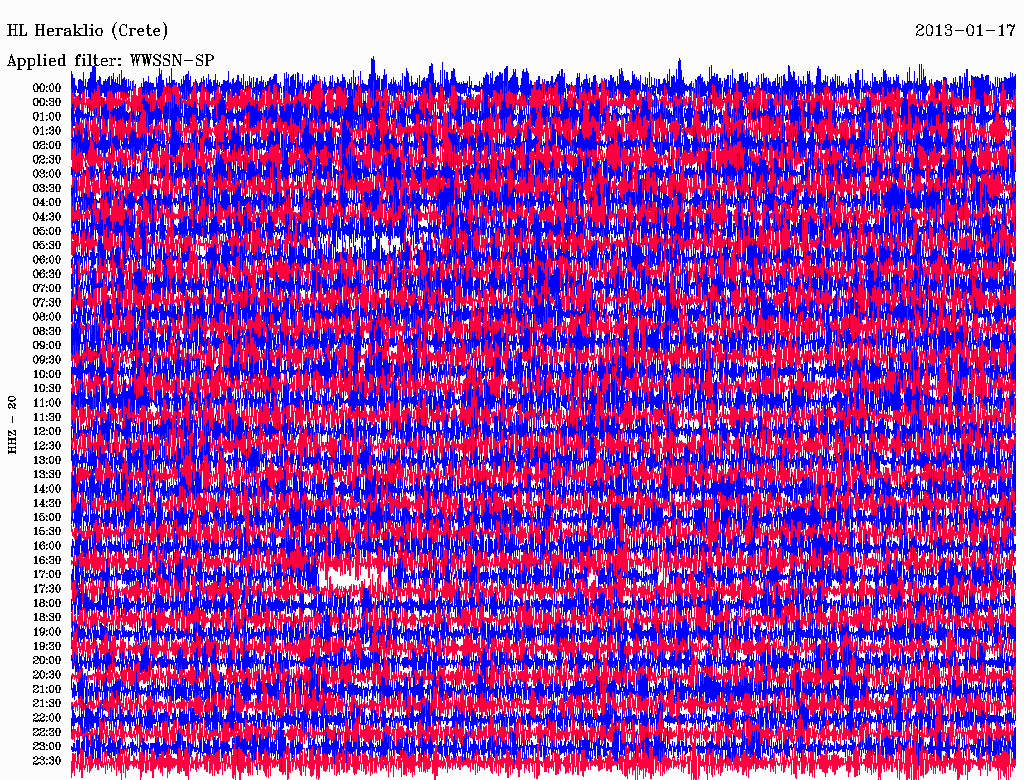Click the 16:30 time label
This screenshot has height=780, width=1024.
pyautogui.click(x=47, y=561)
